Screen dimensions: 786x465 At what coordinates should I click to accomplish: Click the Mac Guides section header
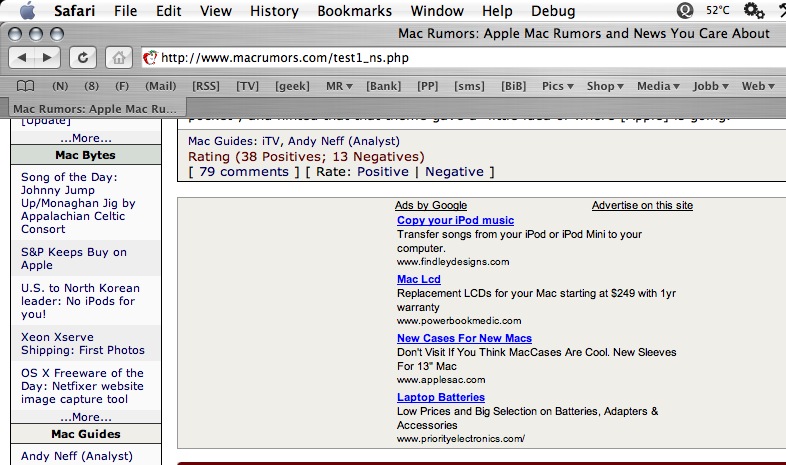point(86,434)
